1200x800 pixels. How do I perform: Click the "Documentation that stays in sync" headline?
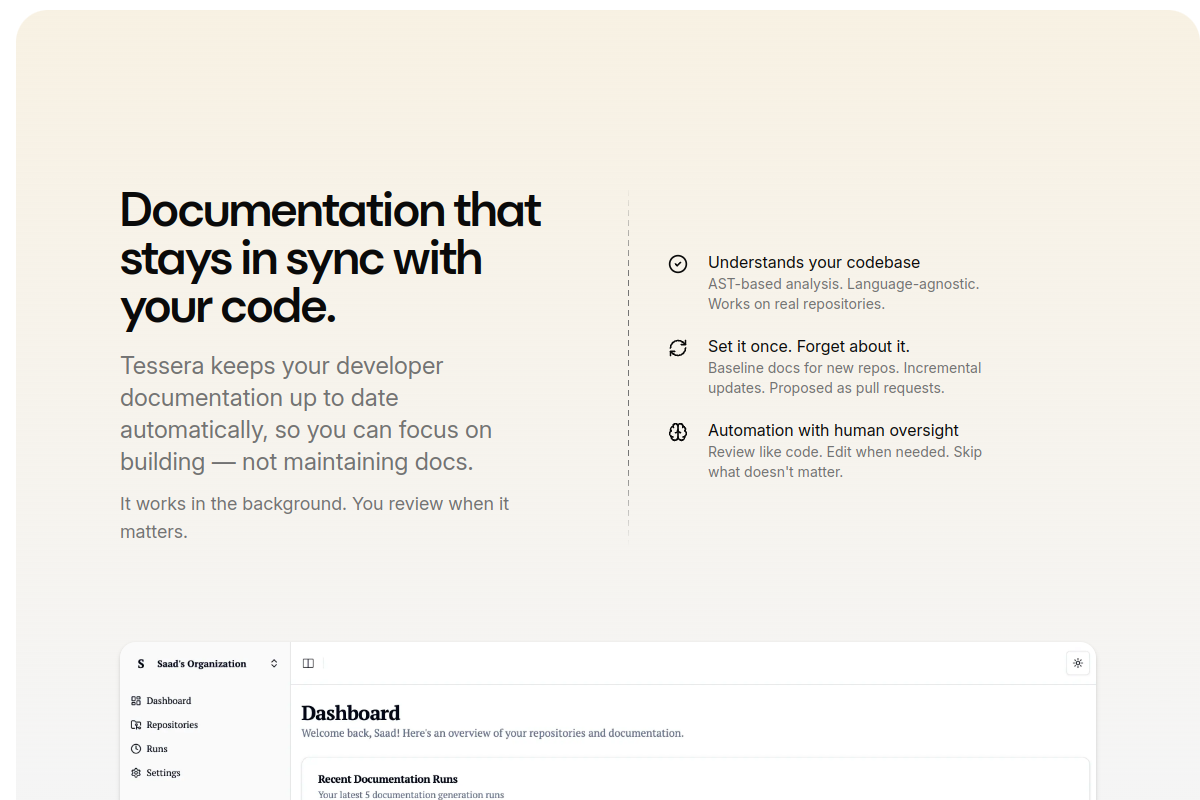tap(331, 259)
